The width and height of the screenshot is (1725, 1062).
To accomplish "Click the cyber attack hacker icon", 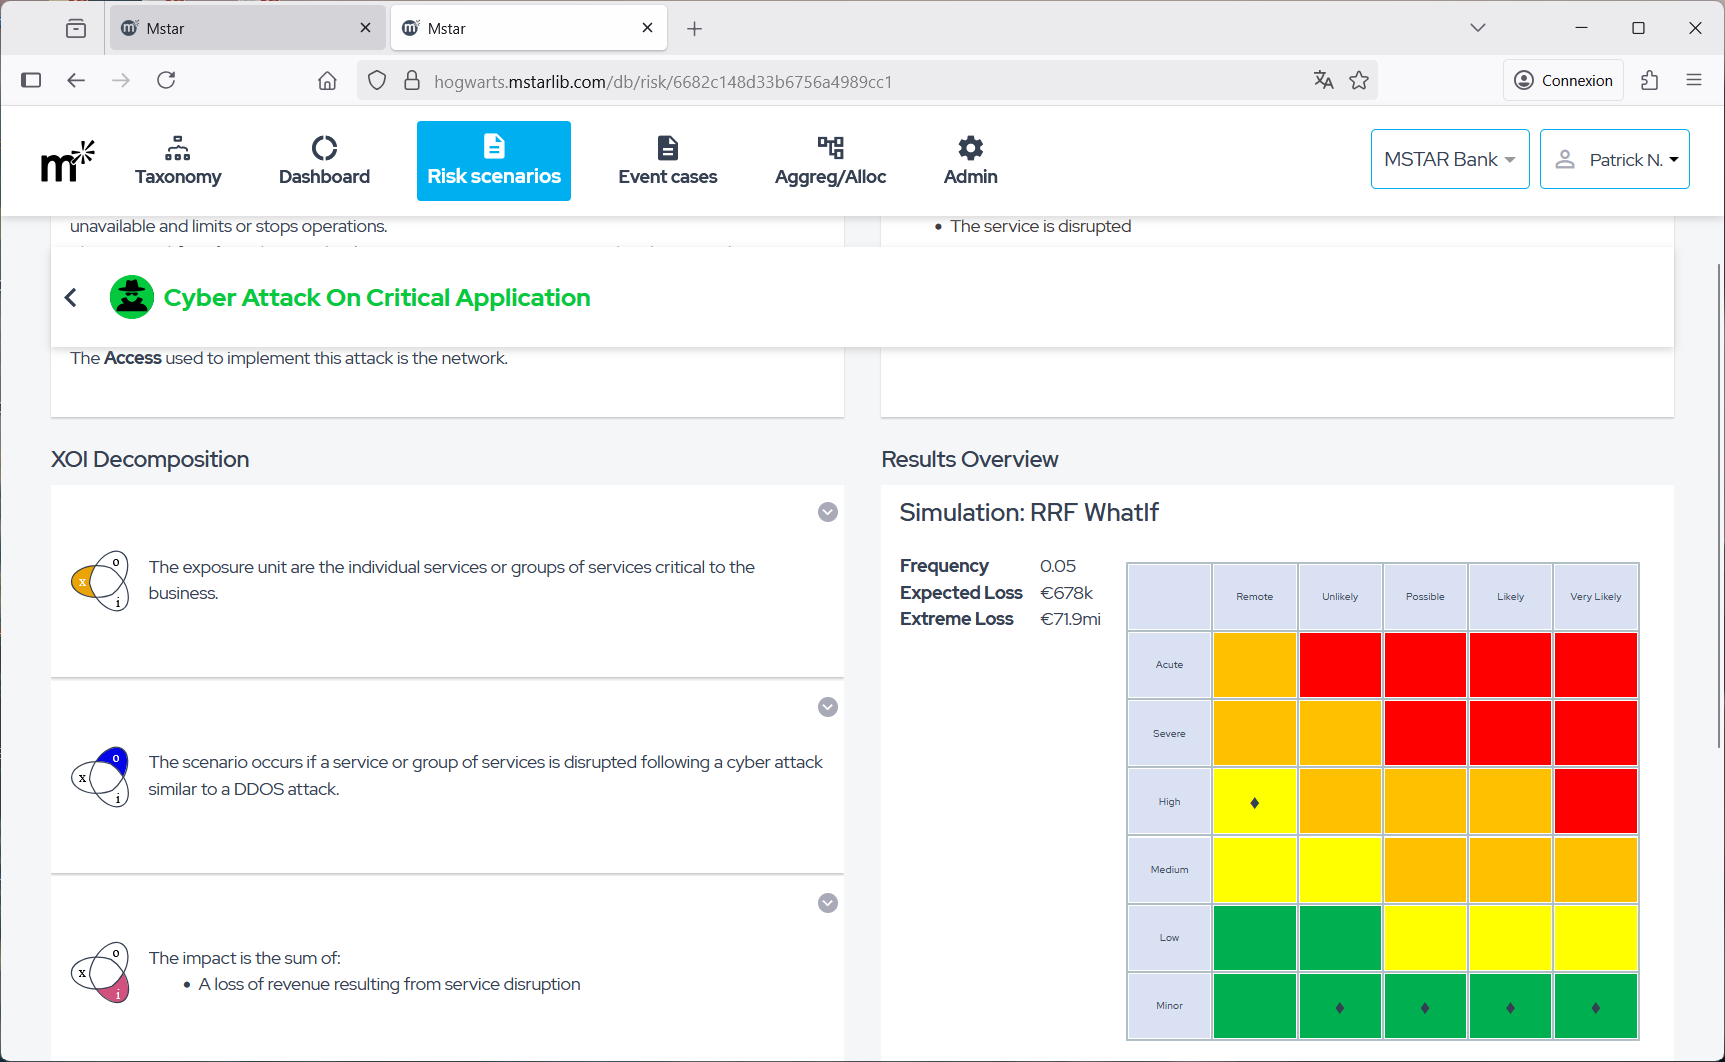I will coord(132,297).
